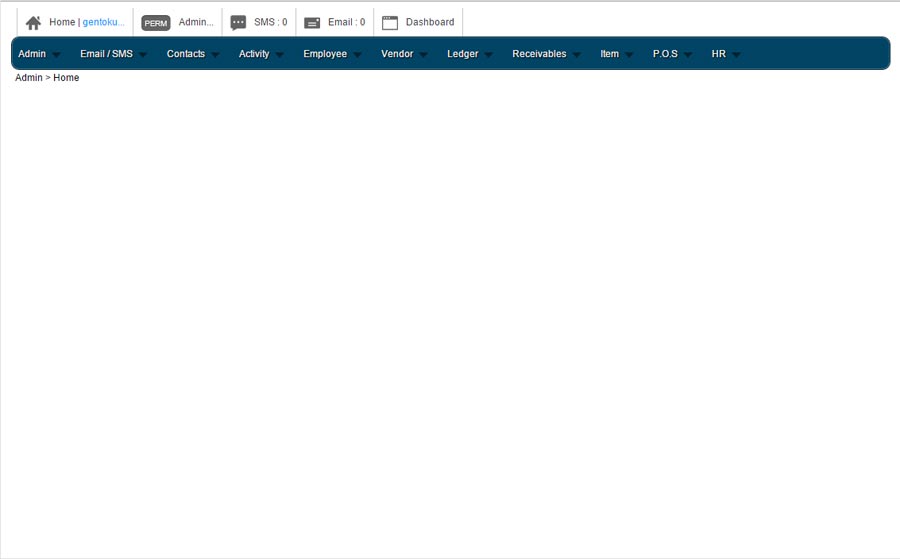Expand the HR dropdown arrow
The image size is (900, 559).
(x=736, y=55)
